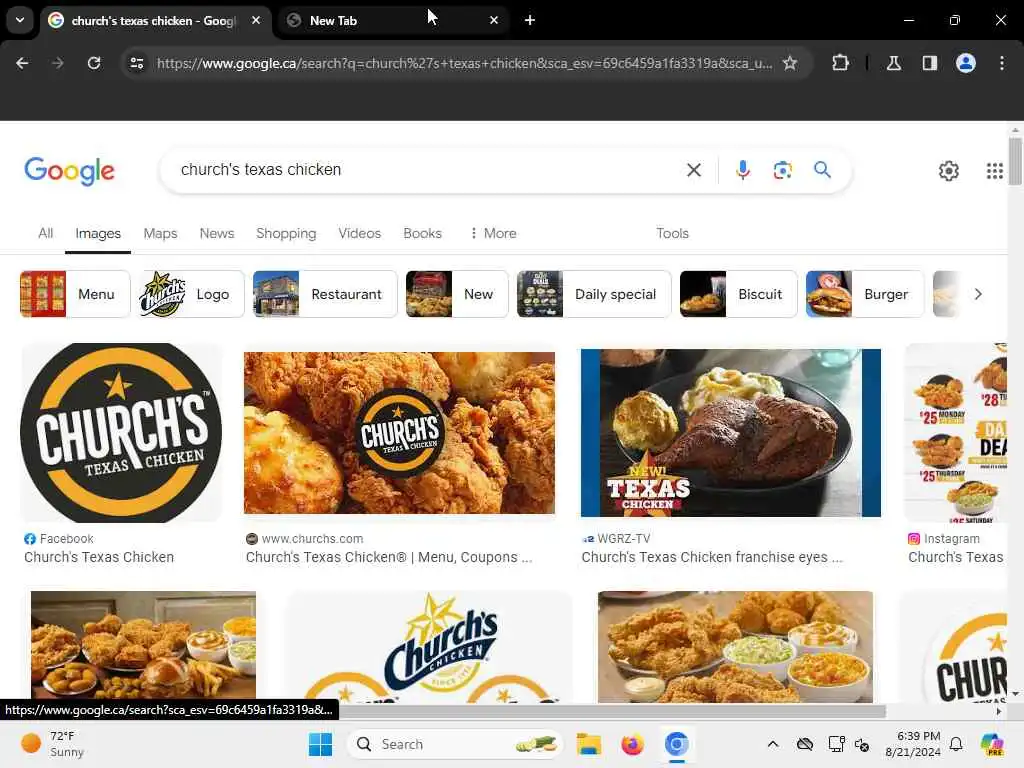The height and width of the screenshot is (768, 1024).
Task: Open the Windows Start menu
Action: click(x=320, y=744)
